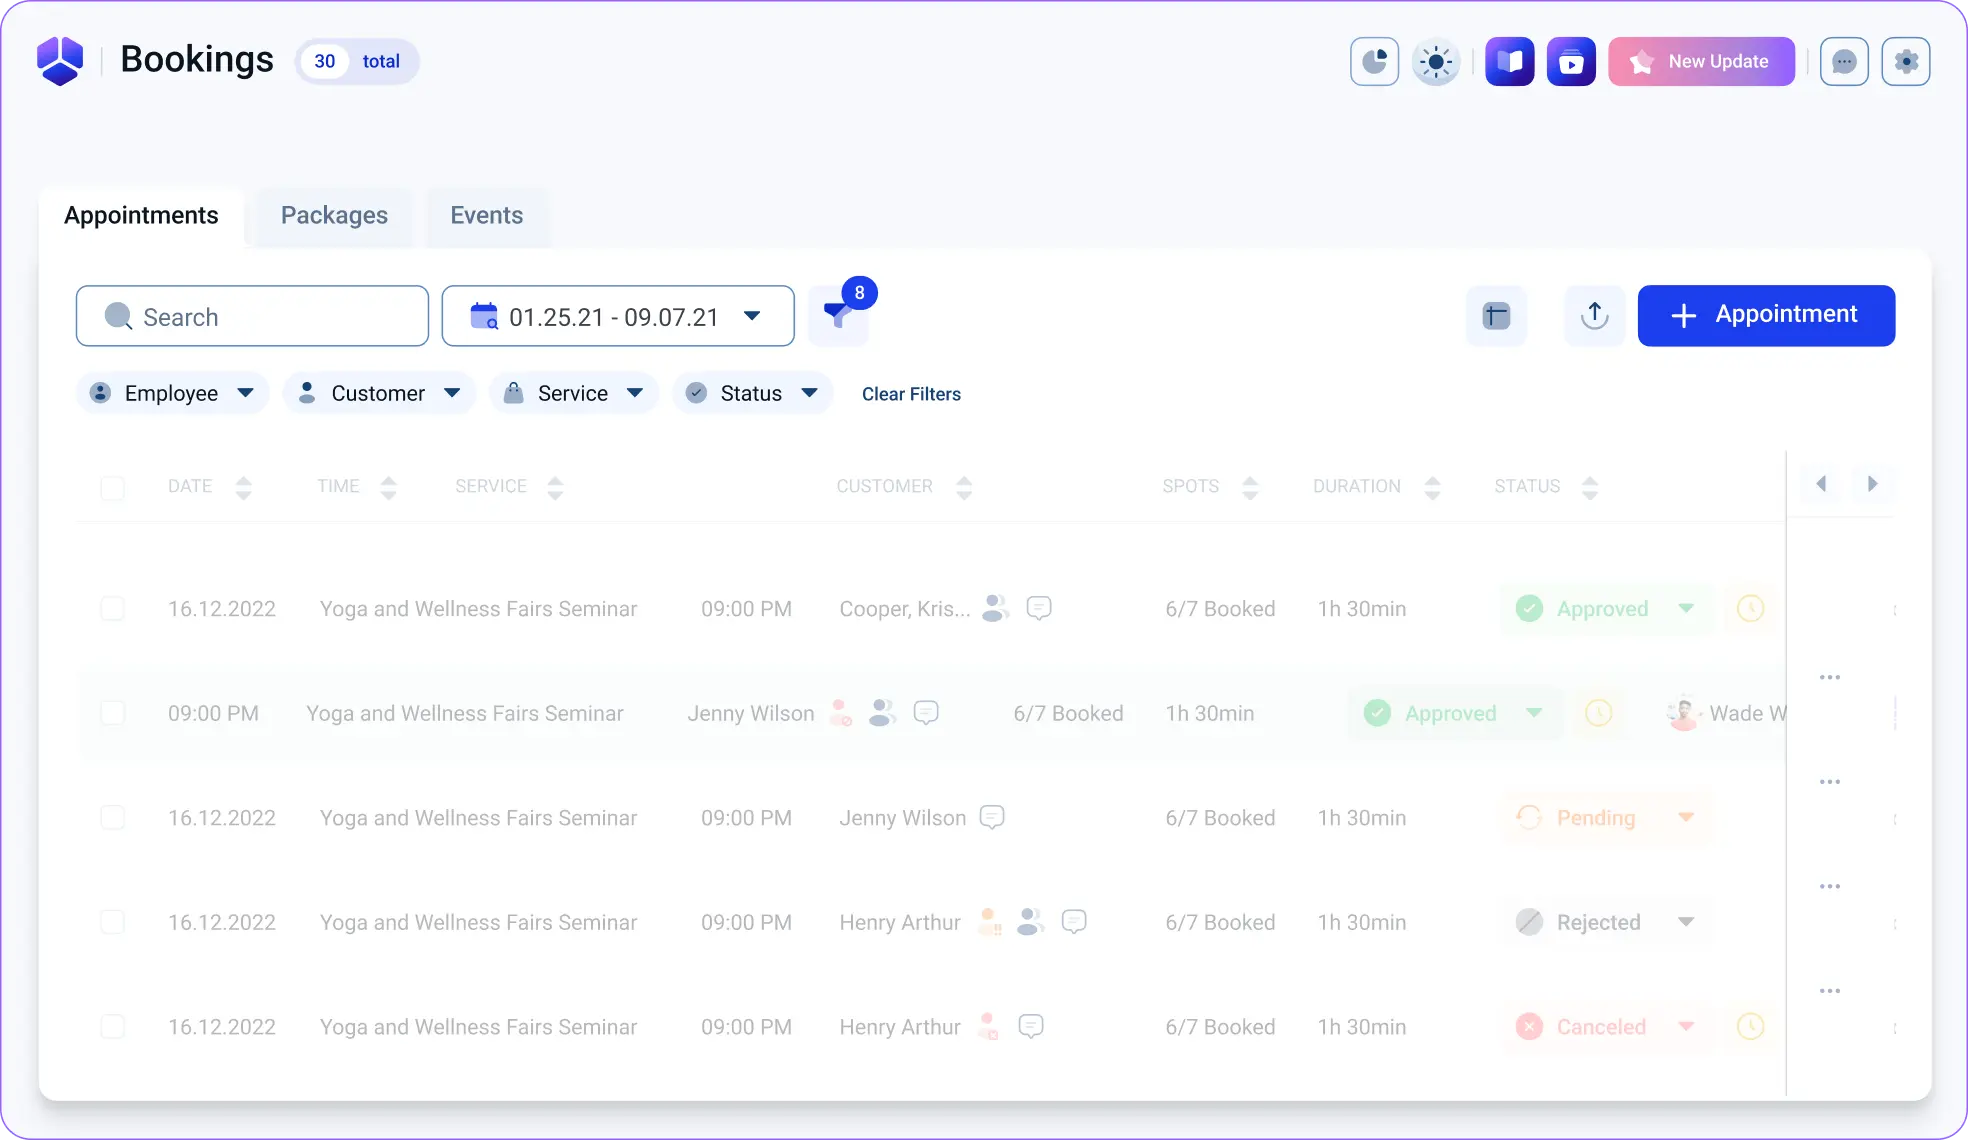Open the chat support icon
Viewport: 1968px width, 1140px height.
(x=1844, y=62)
